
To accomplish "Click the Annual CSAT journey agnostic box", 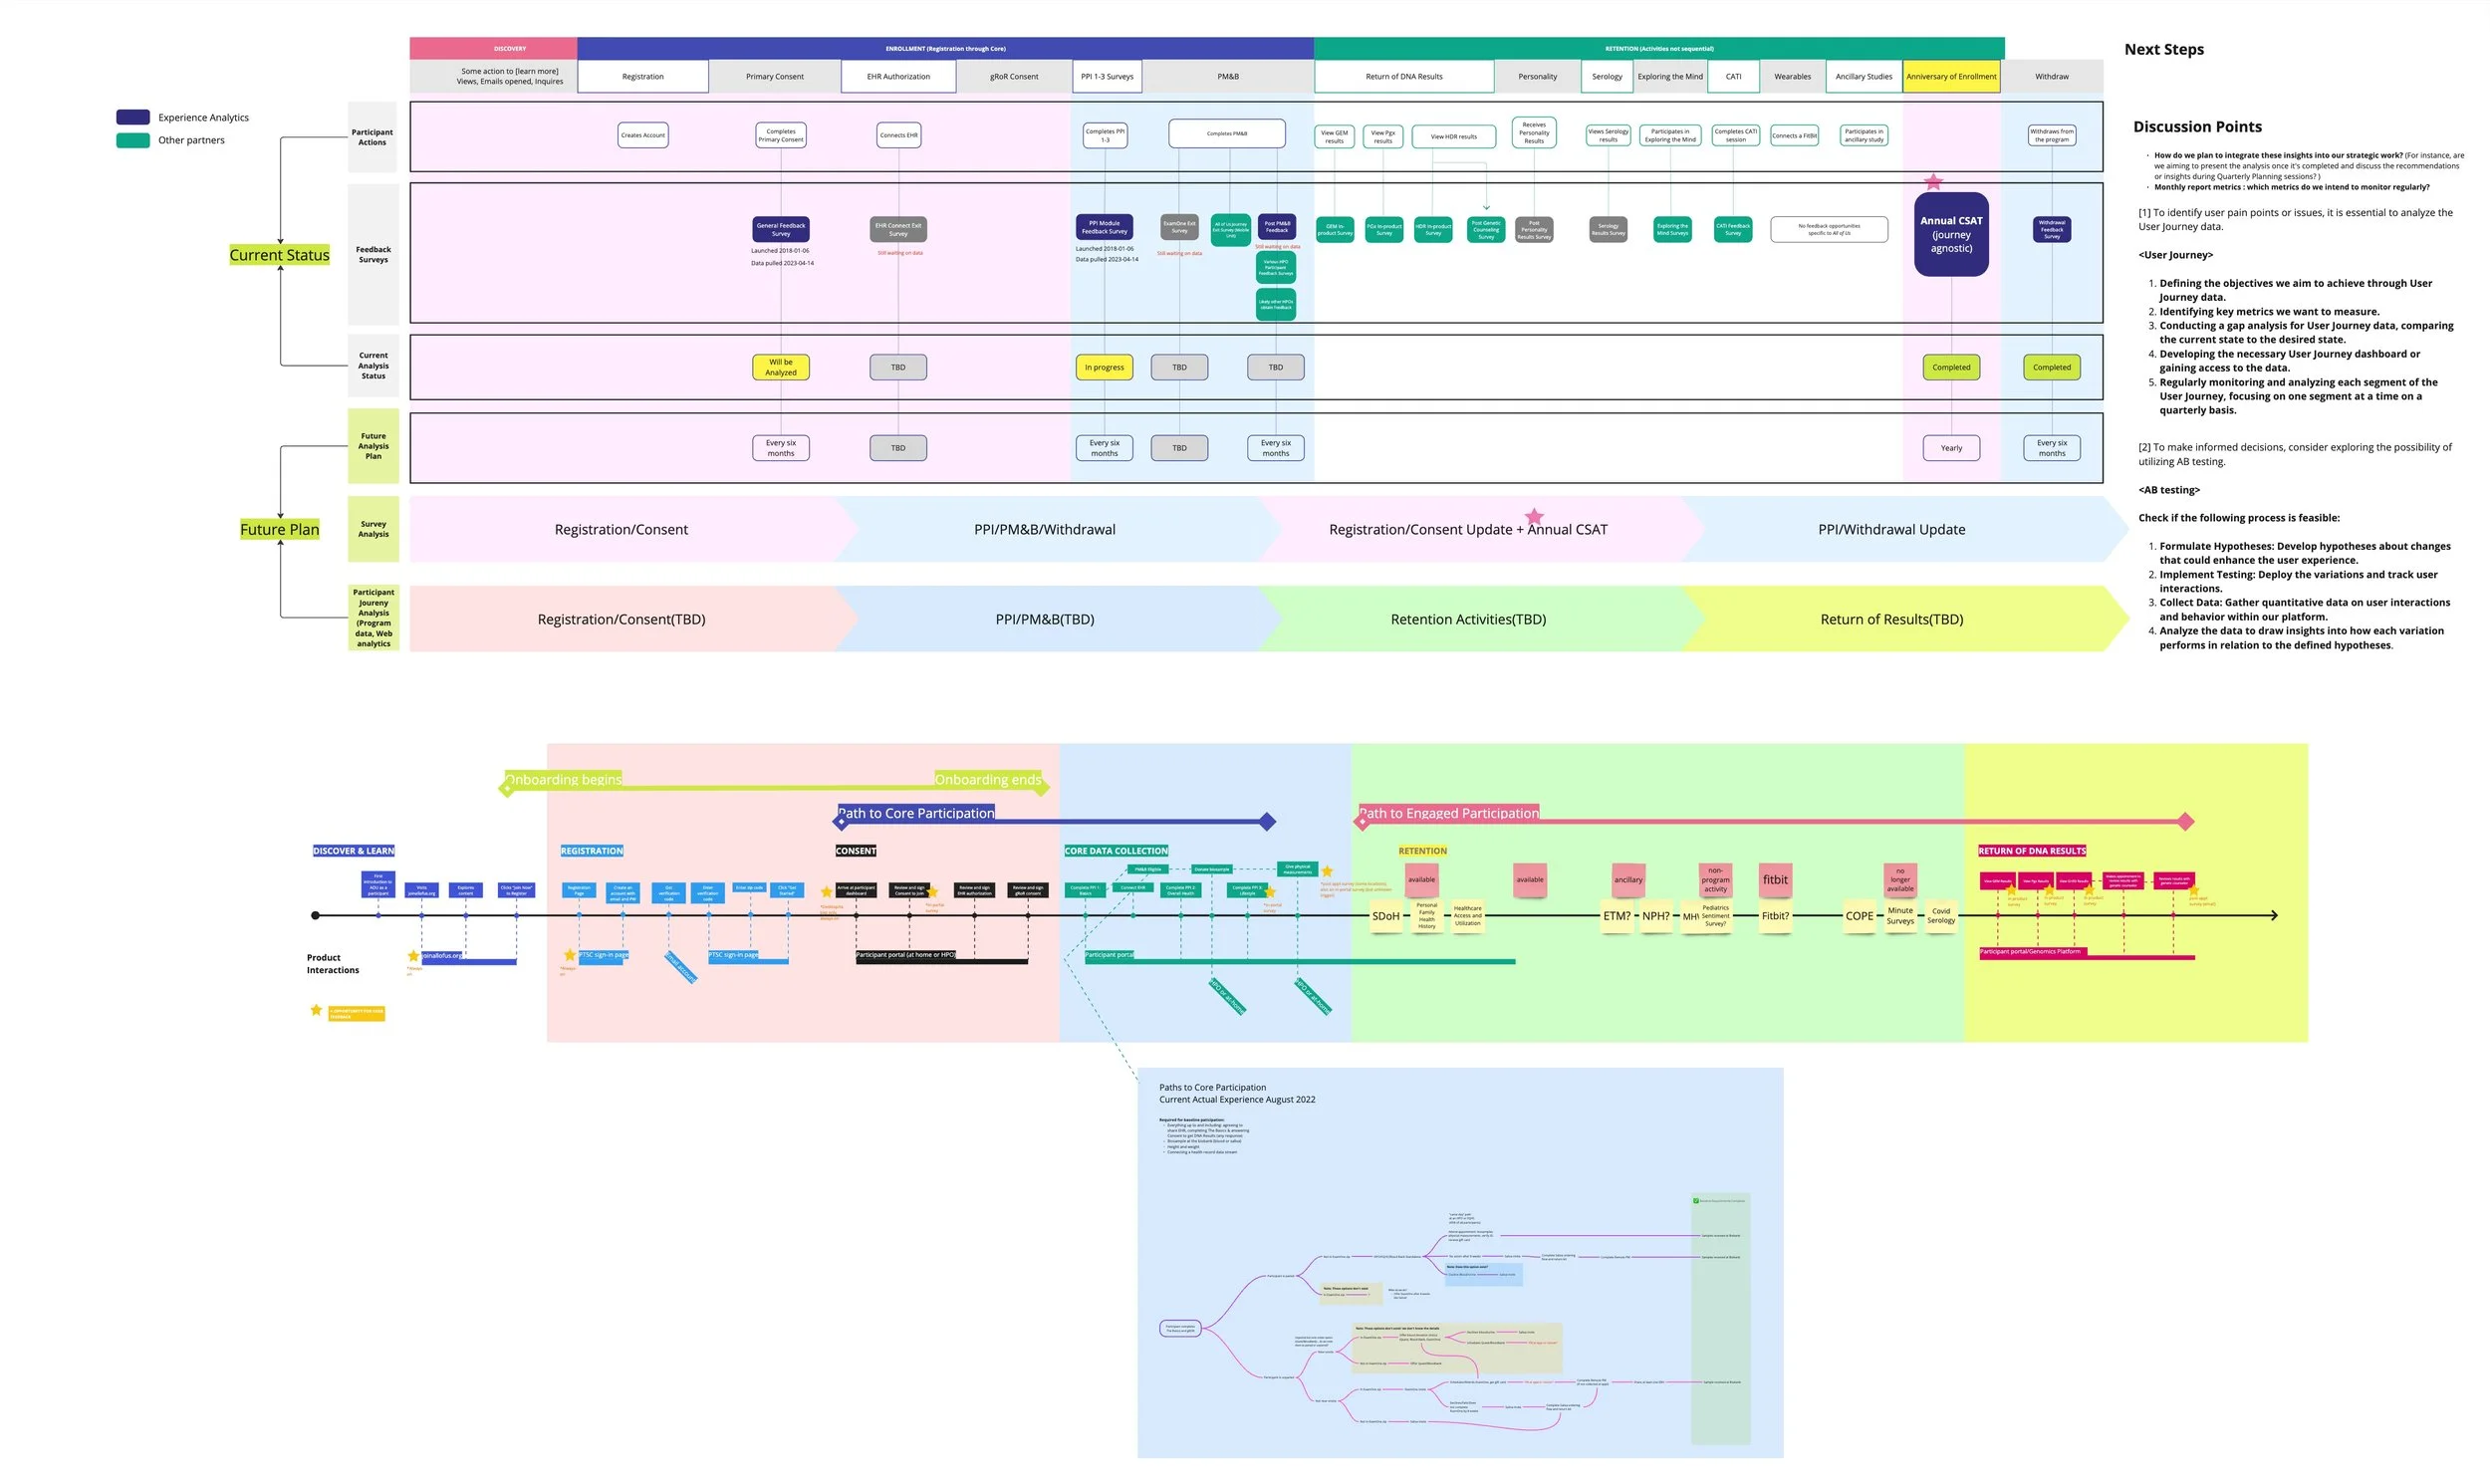I will point(1950,234).
